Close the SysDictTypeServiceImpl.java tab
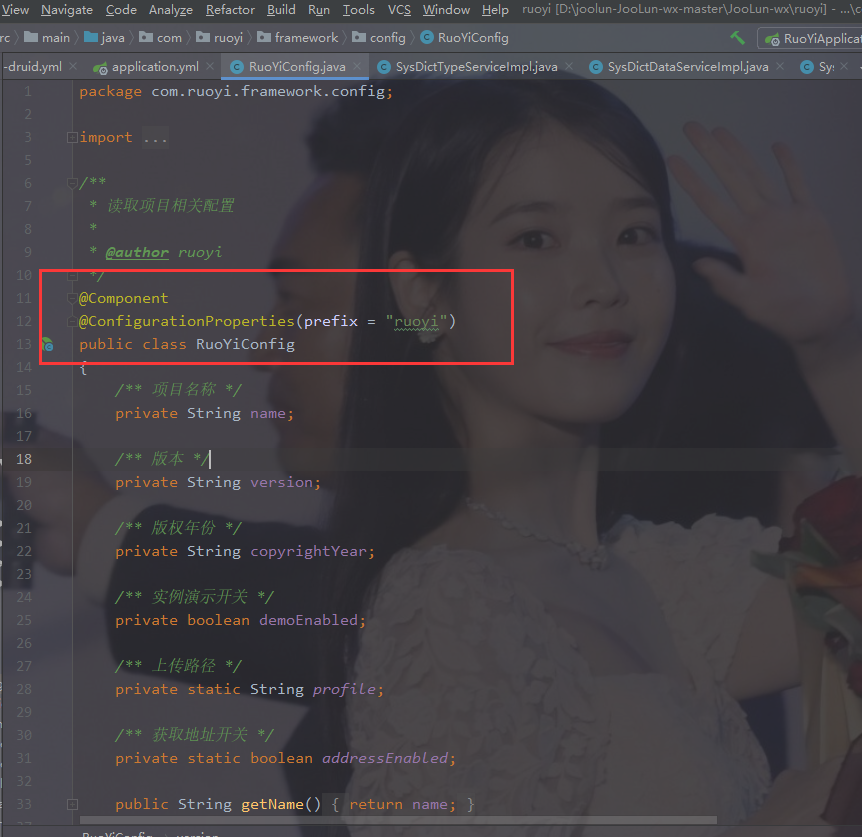Viewport: 862px width, 837px height. pos(569,66)
